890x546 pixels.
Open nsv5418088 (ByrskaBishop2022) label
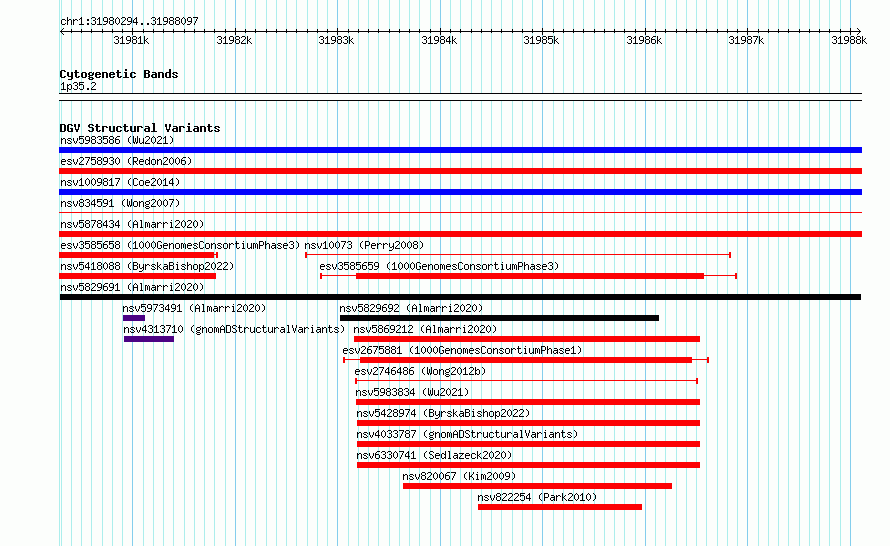click(147, 266)
